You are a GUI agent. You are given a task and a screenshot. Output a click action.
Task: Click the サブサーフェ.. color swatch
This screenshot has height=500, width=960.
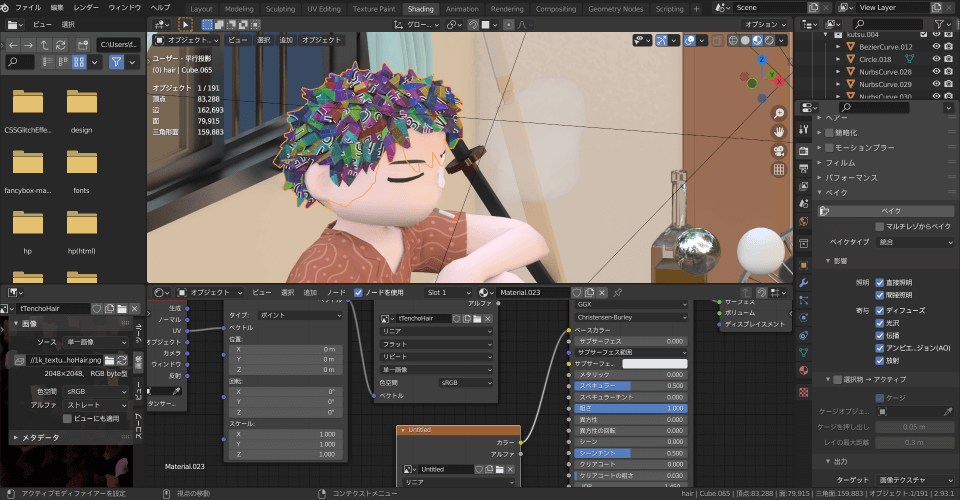(x=654, y=364)
